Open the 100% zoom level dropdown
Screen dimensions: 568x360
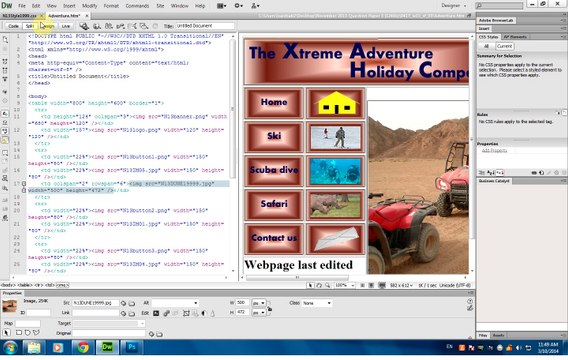344,286
